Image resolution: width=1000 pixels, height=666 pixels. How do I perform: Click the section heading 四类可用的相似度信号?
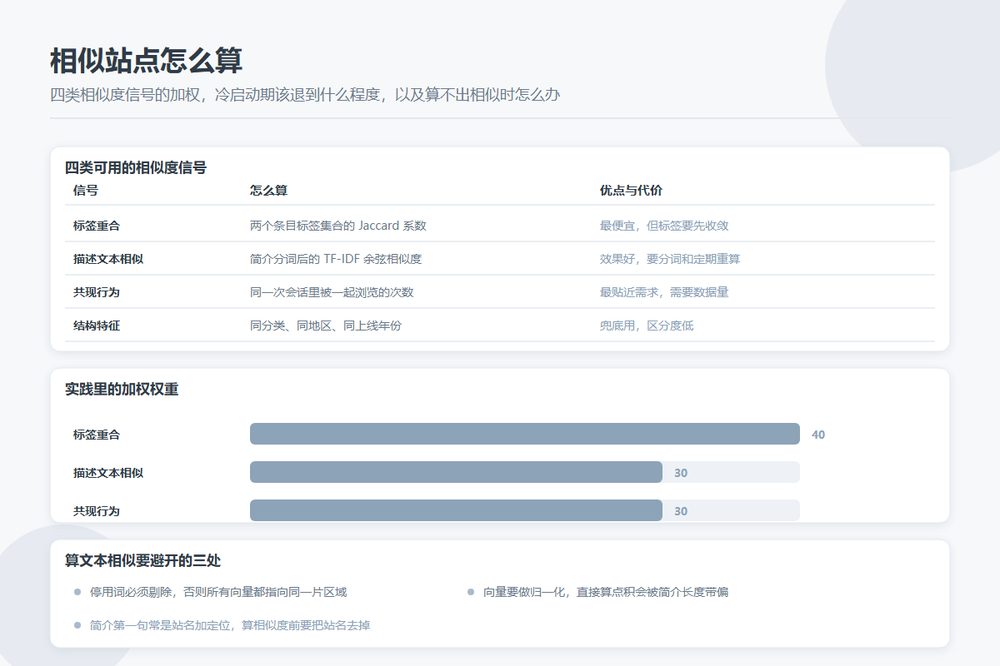tap(136, 168)
